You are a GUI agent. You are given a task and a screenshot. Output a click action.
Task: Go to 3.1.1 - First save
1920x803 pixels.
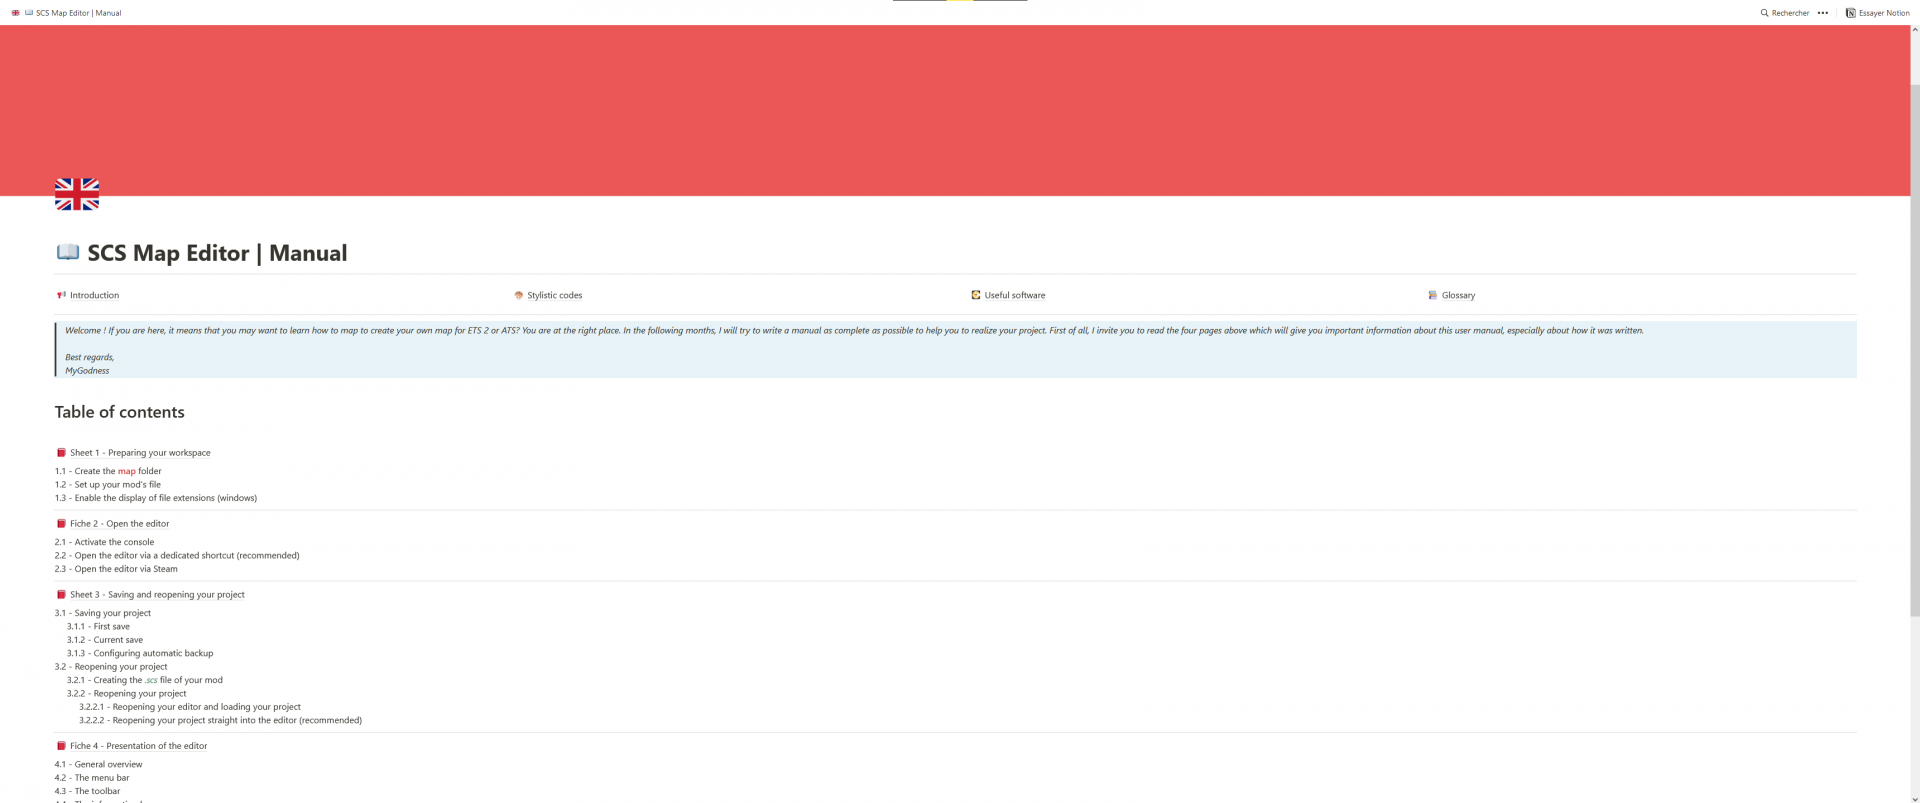(x=98, y=626)
